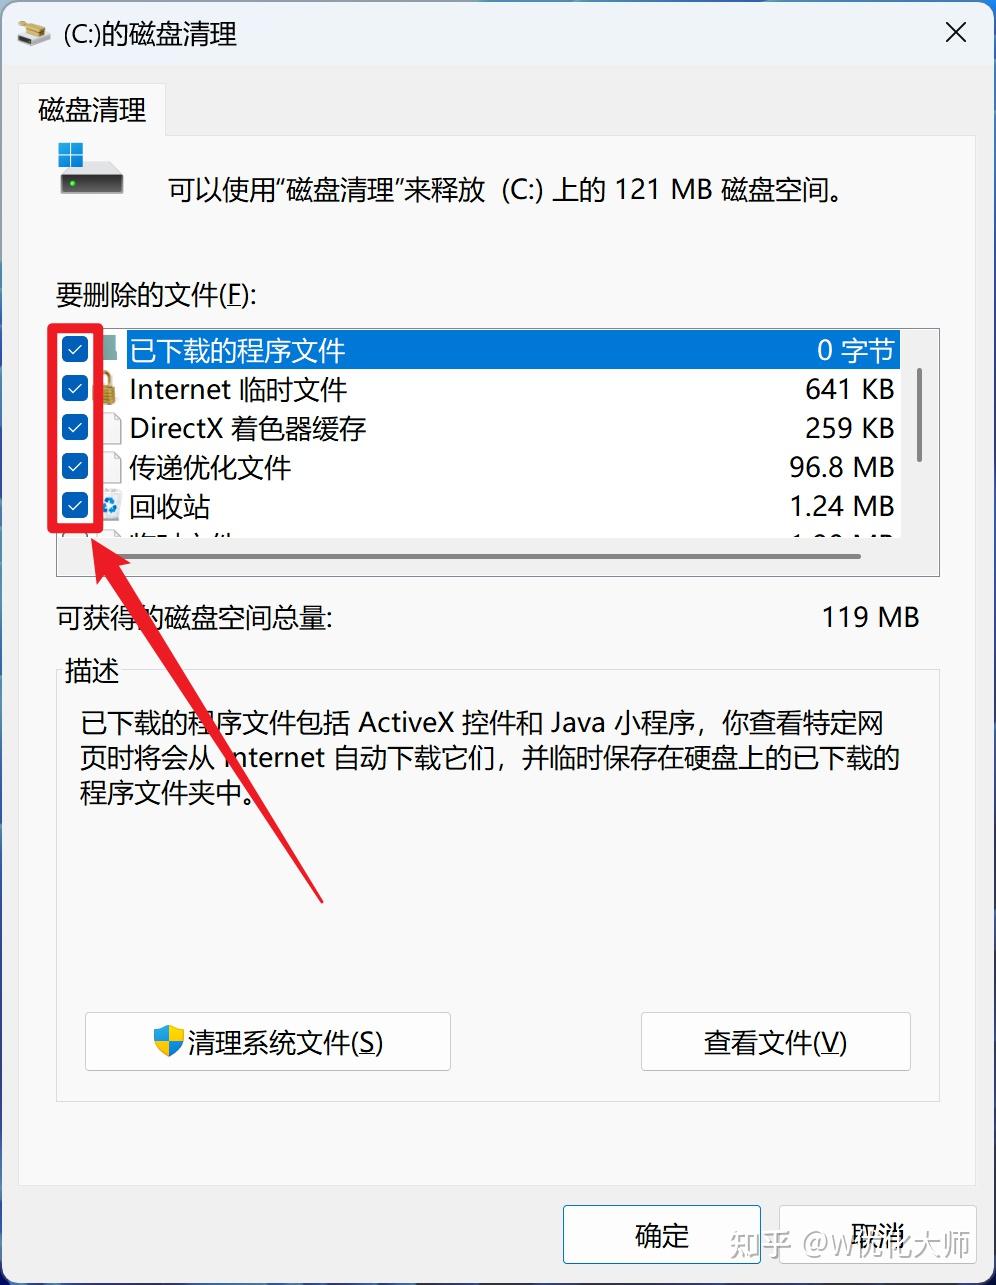Toggle the 传递优化文件 checkbox
Screen dimensions: 996x1285
pyautogui.click(x=75, y=467)
